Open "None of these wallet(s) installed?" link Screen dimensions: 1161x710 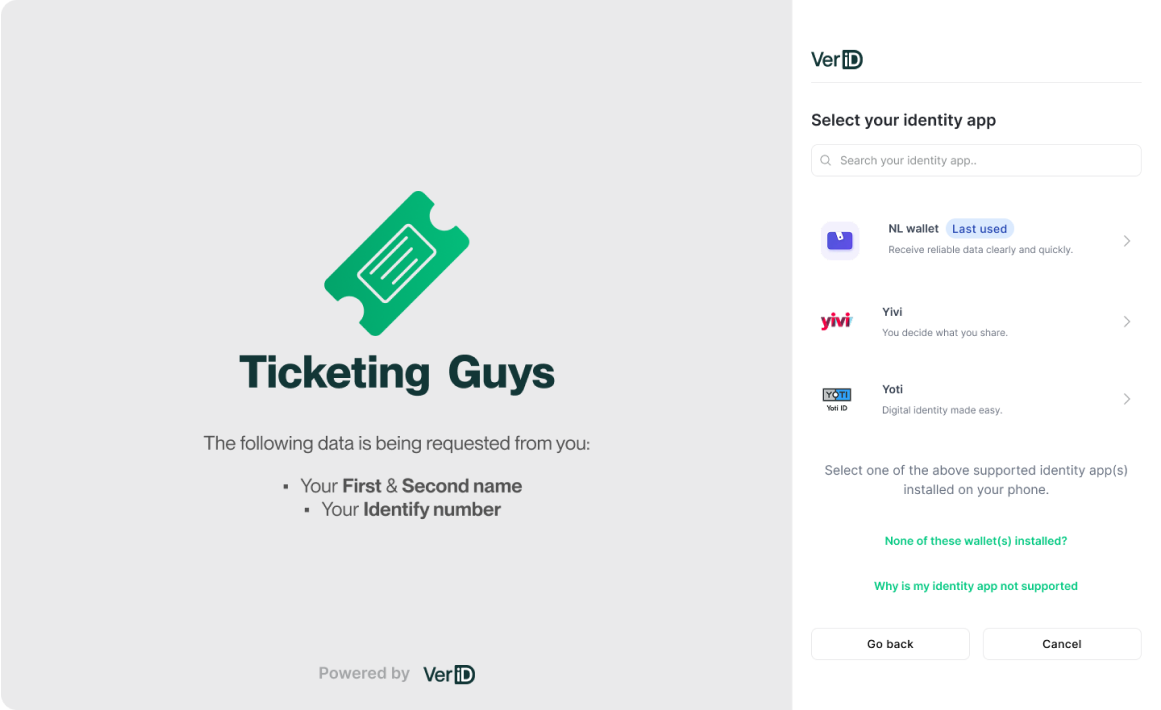(x=976, y=541)
